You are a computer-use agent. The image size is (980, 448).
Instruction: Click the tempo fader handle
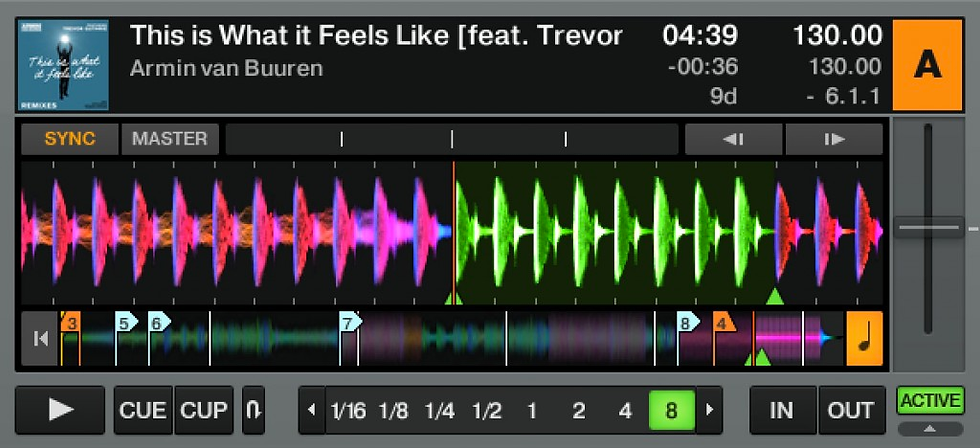pyautogui.click(x=928, y=227)
